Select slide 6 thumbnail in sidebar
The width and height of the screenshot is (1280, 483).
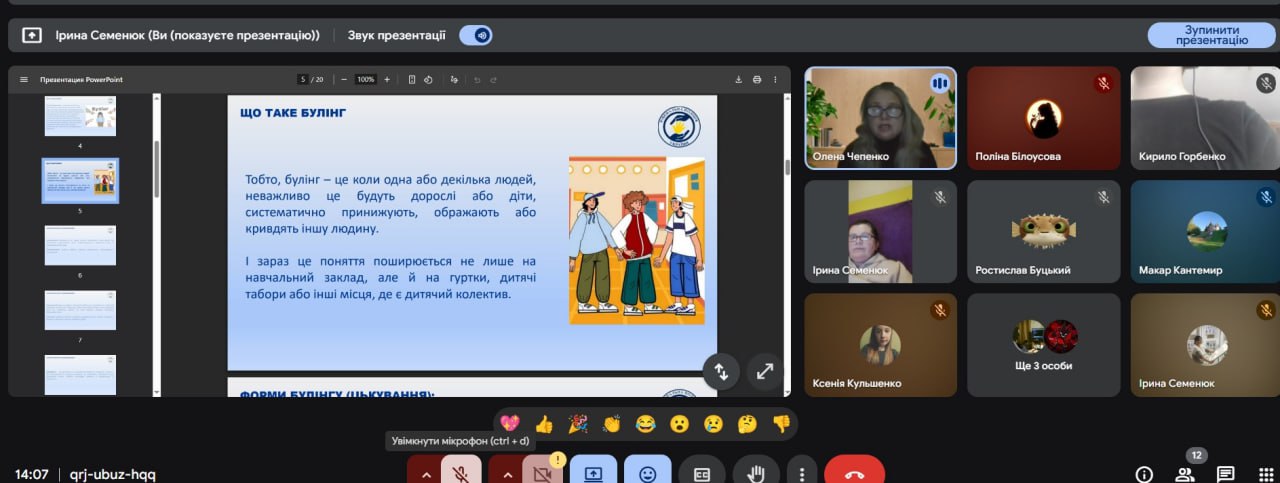[x=80, y=245]
